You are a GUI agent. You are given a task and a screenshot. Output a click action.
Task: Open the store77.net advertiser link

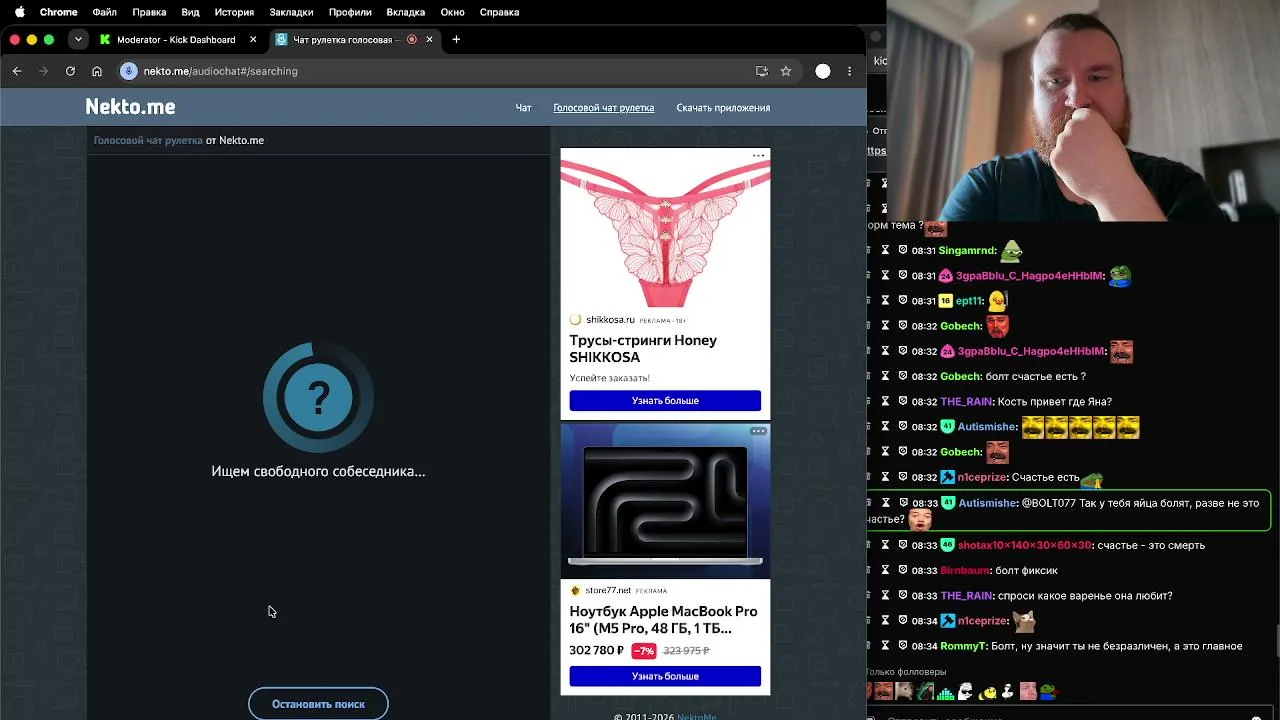point(608,591)
